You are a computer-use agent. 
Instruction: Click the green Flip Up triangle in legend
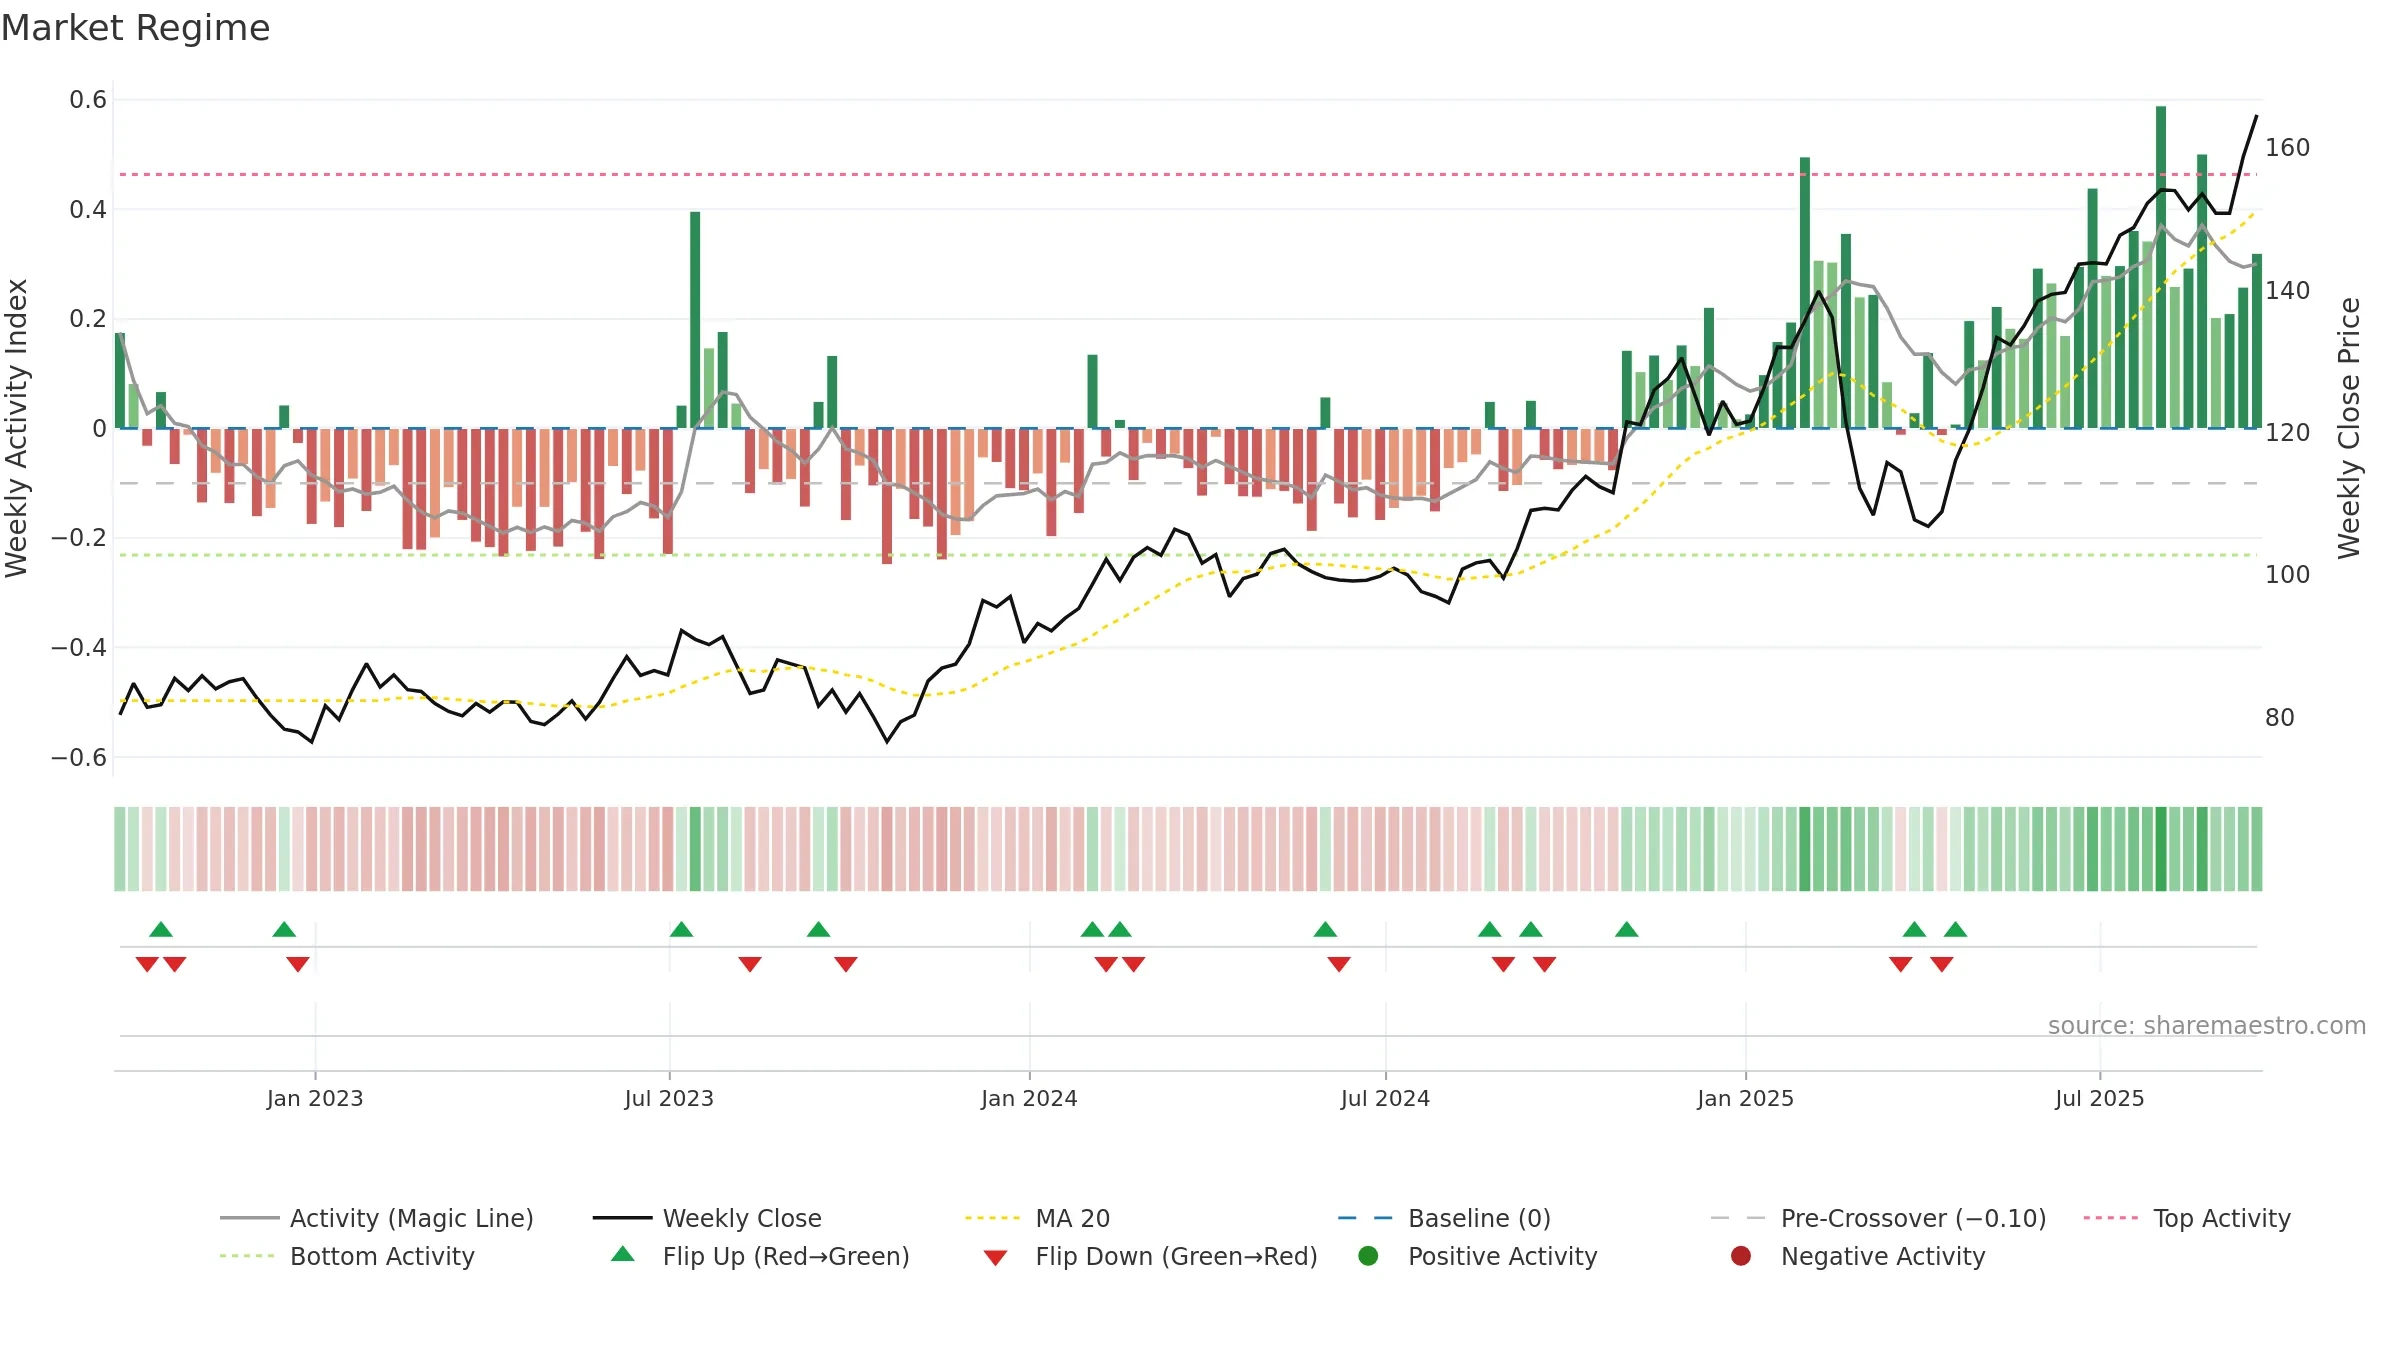click(x=623, y=1254)
